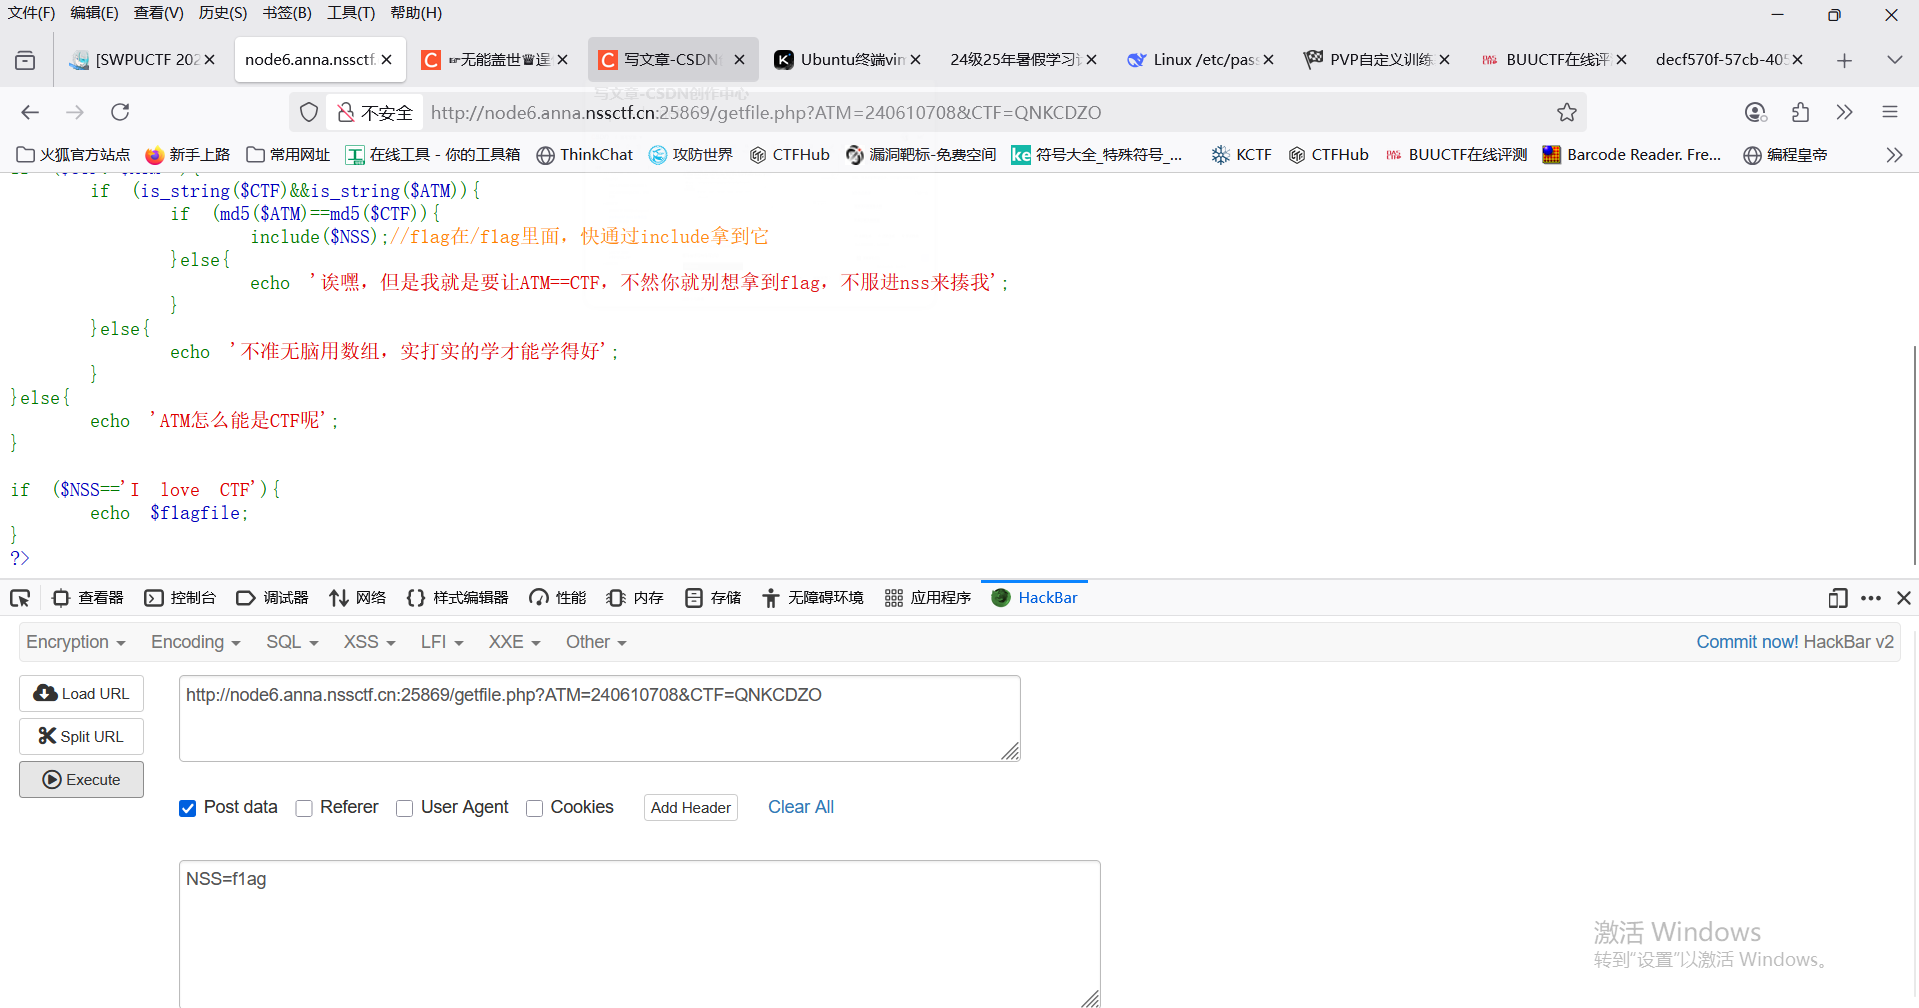Activate the element picker tool in devtools
The image size is (1919, 1008).
(x=20, y=598)
